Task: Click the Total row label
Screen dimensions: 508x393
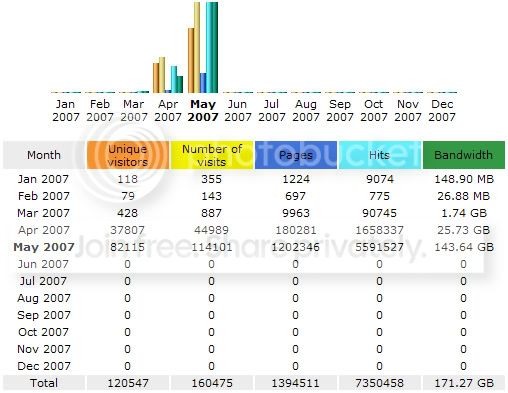Action: click(44, 383)
